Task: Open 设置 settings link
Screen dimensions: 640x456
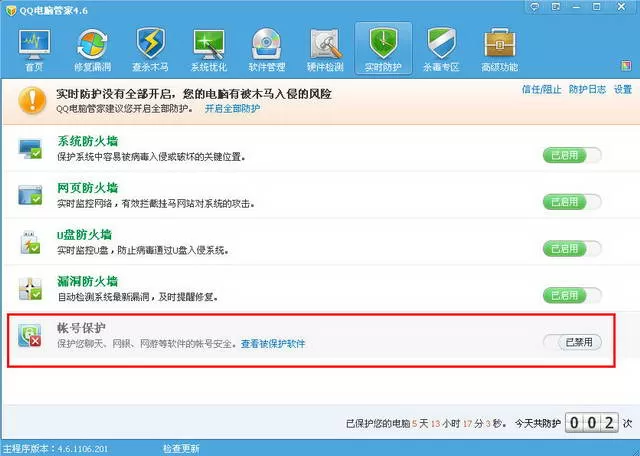Action: pos(623,89)
